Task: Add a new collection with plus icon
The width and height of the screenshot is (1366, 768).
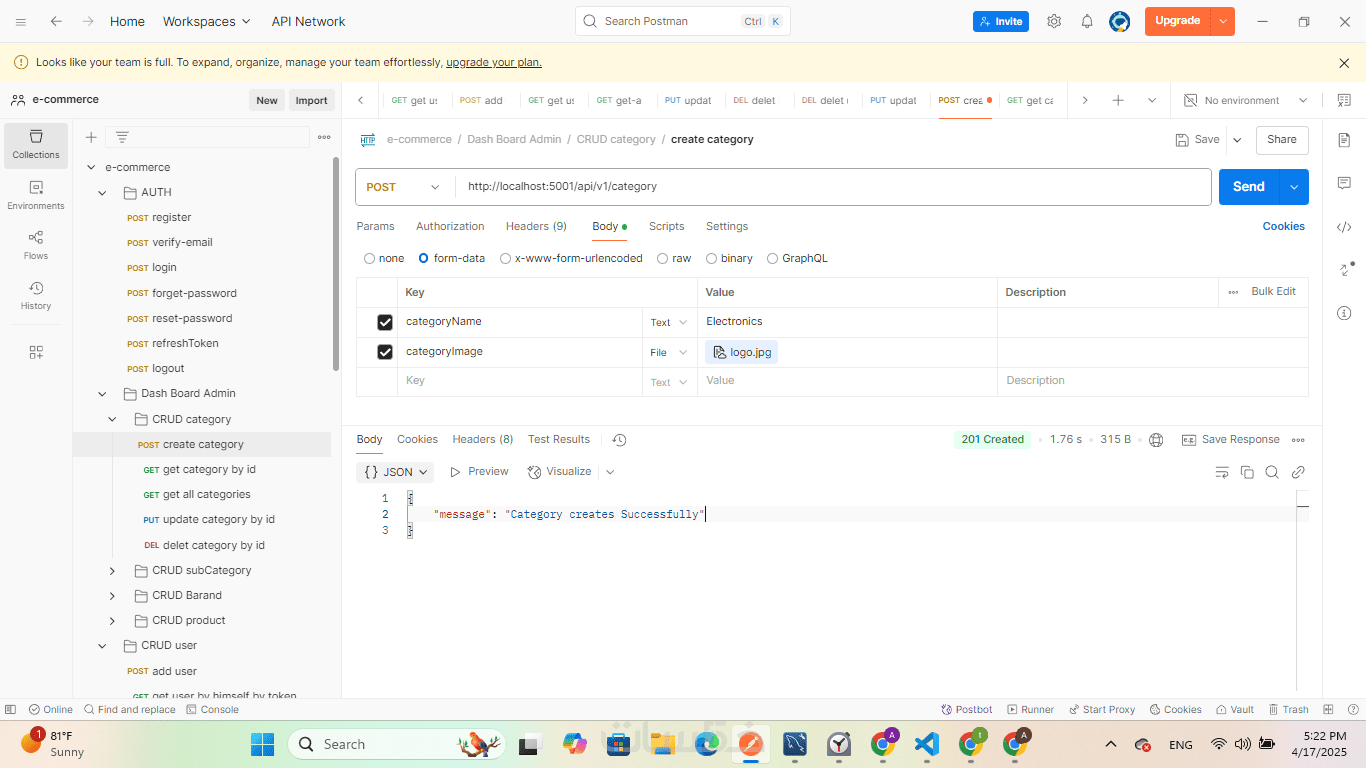Action: tap(91, 137)
